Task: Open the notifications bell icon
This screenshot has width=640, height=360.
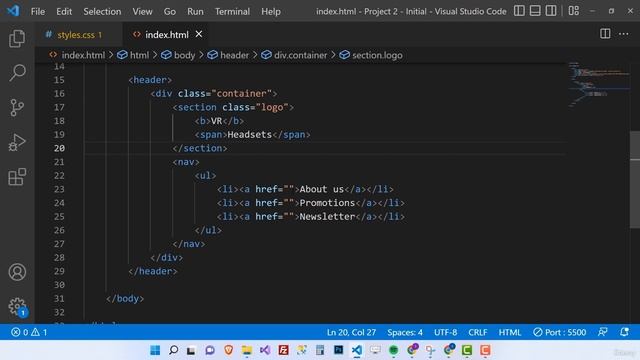Action: click(x=624, y=332)
